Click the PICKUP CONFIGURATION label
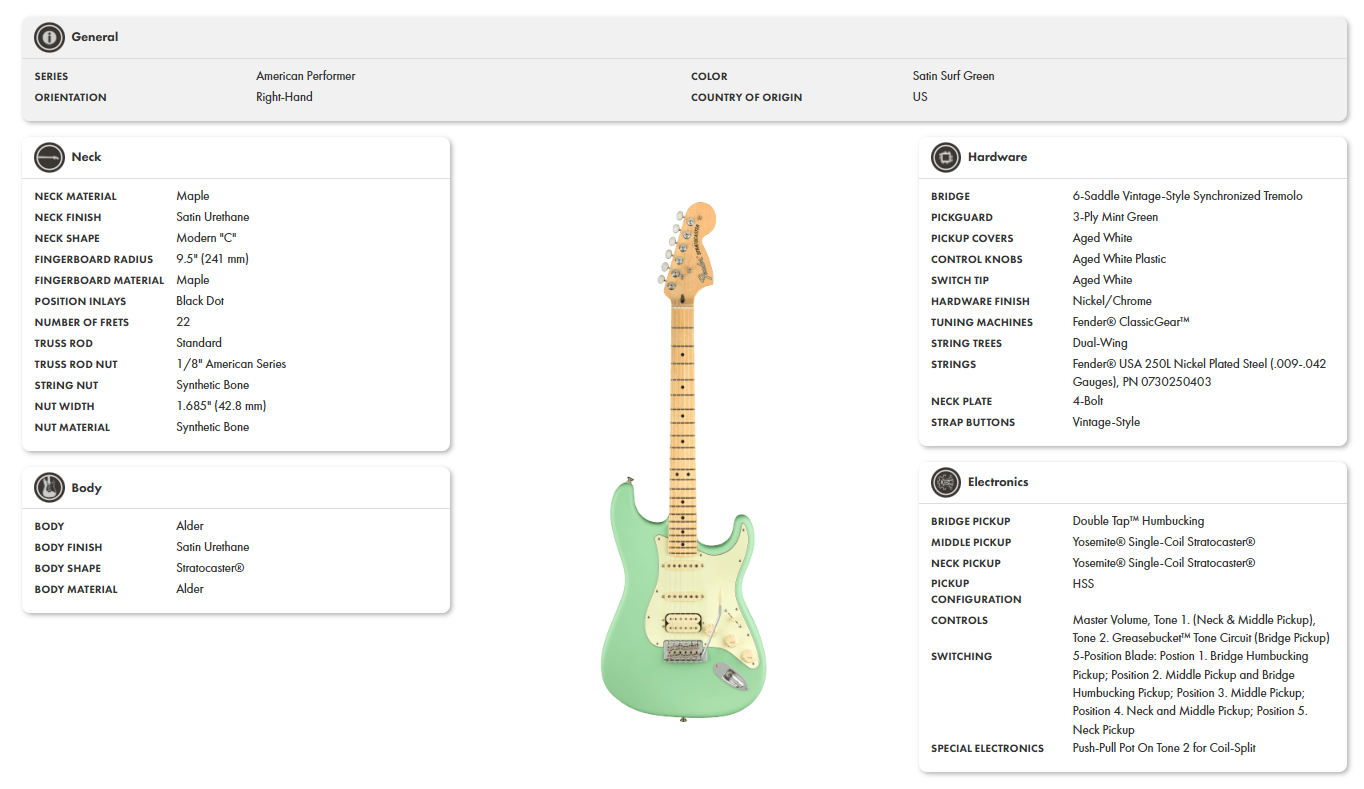The height and width of the screenshot is (789, 1364). pos(976,591)
